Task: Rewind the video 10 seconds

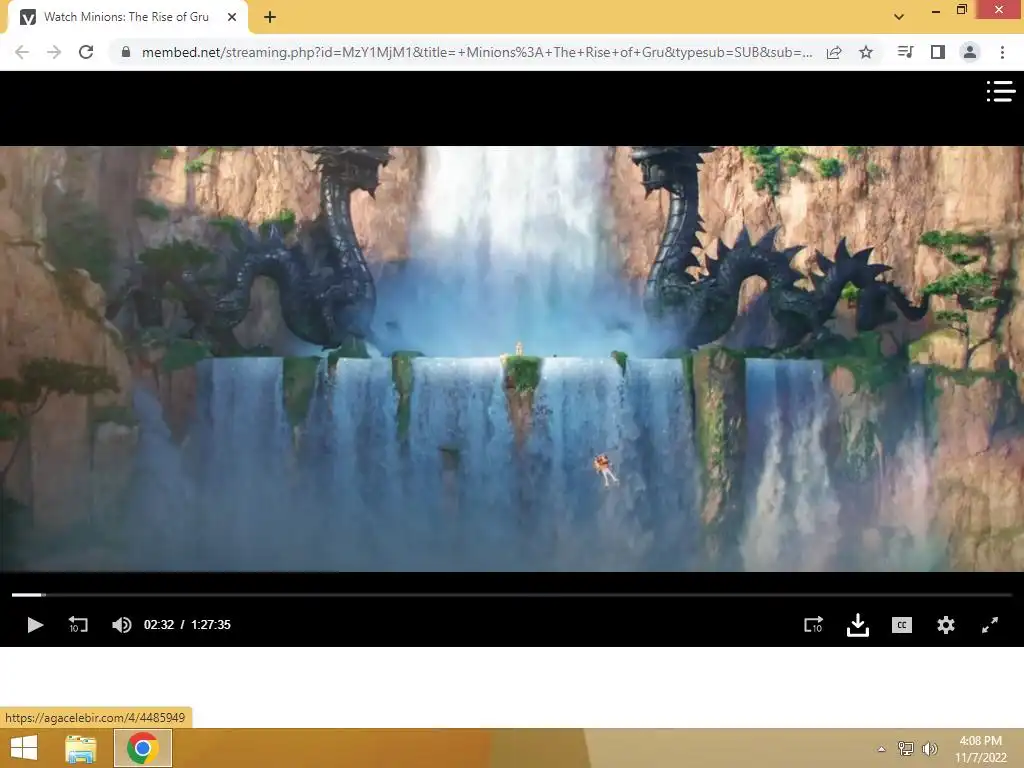Action: click(x=78, y=625)
